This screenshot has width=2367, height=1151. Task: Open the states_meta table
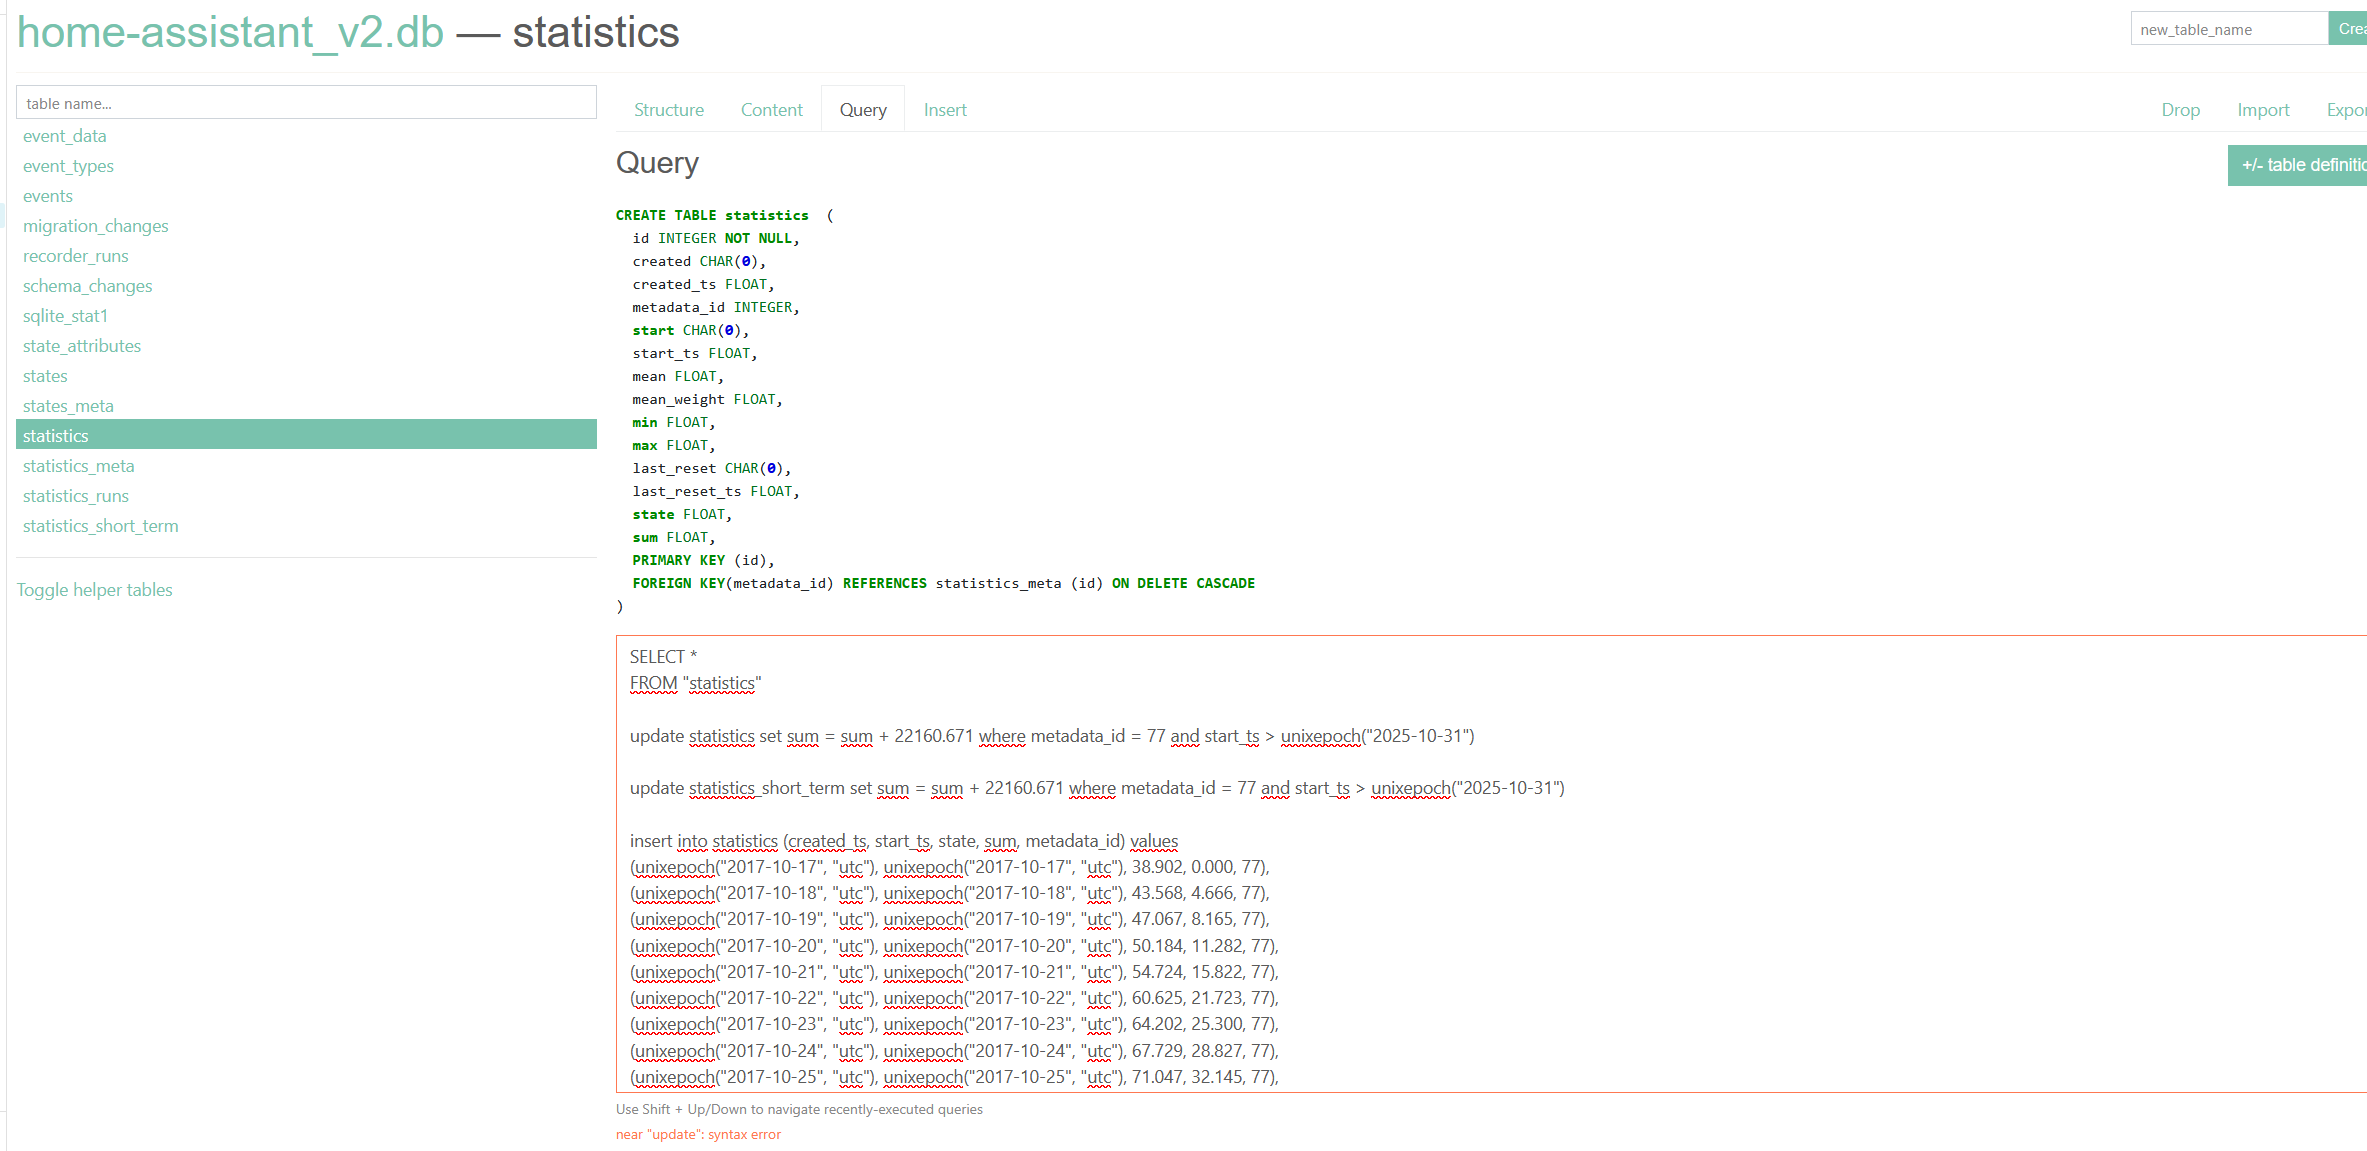point(68,406)
